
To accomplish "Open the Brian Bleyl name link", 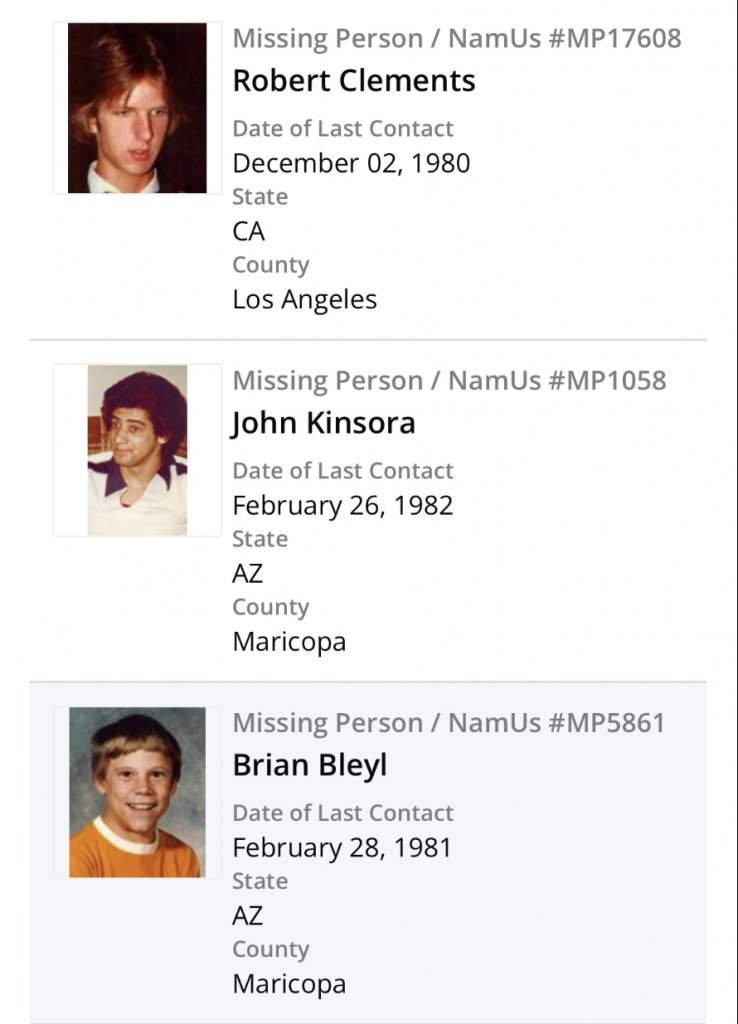I will coord(309,765).
